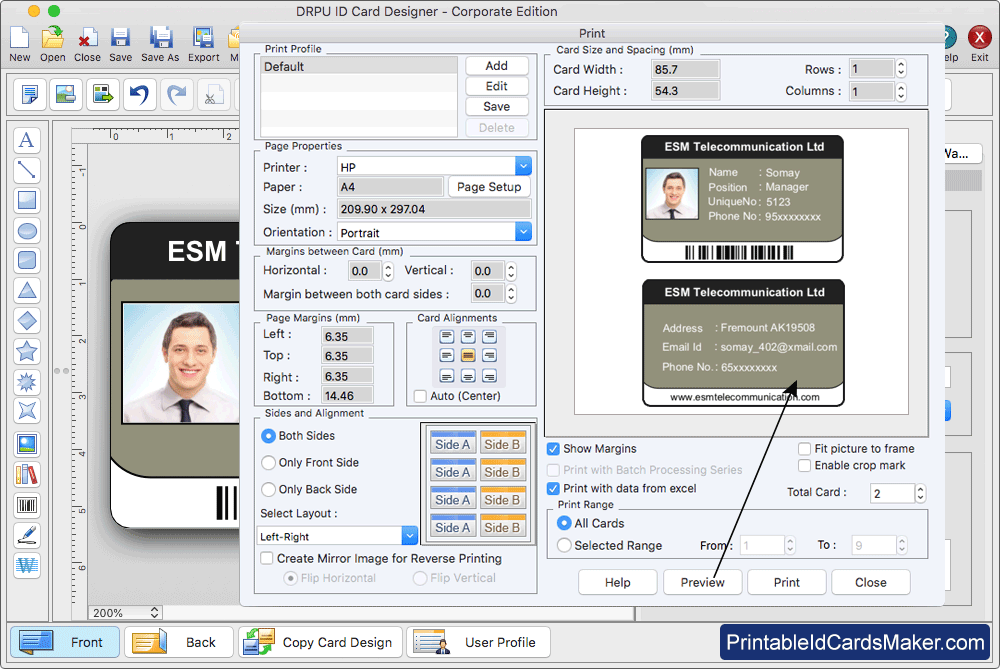Image resolution: width=1000 pixels, height=669 pixels.
Task: Open the Orientation dropdown showing Portrait
Action: coord(523,232)
